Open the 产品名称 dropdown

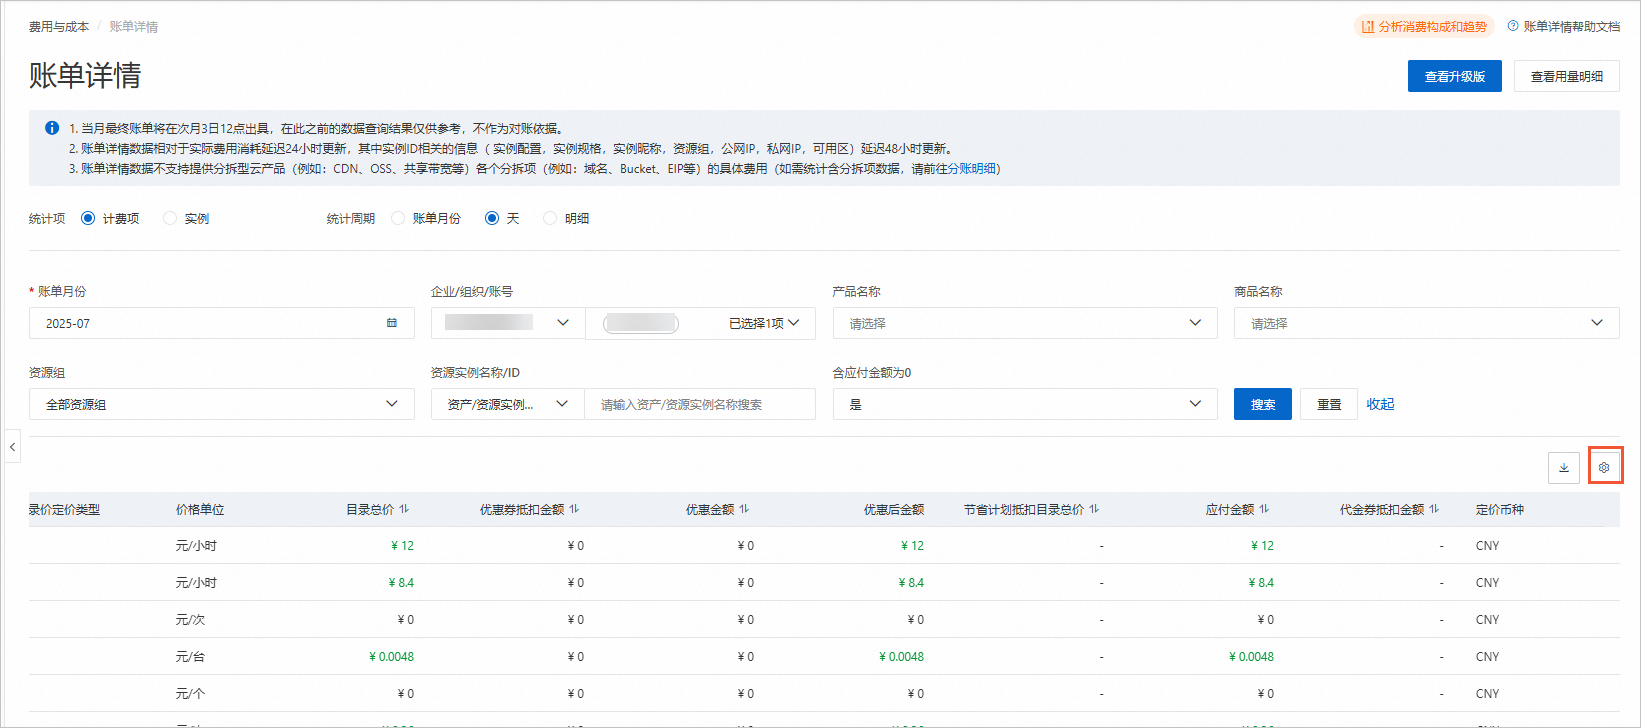point(1025,323)
